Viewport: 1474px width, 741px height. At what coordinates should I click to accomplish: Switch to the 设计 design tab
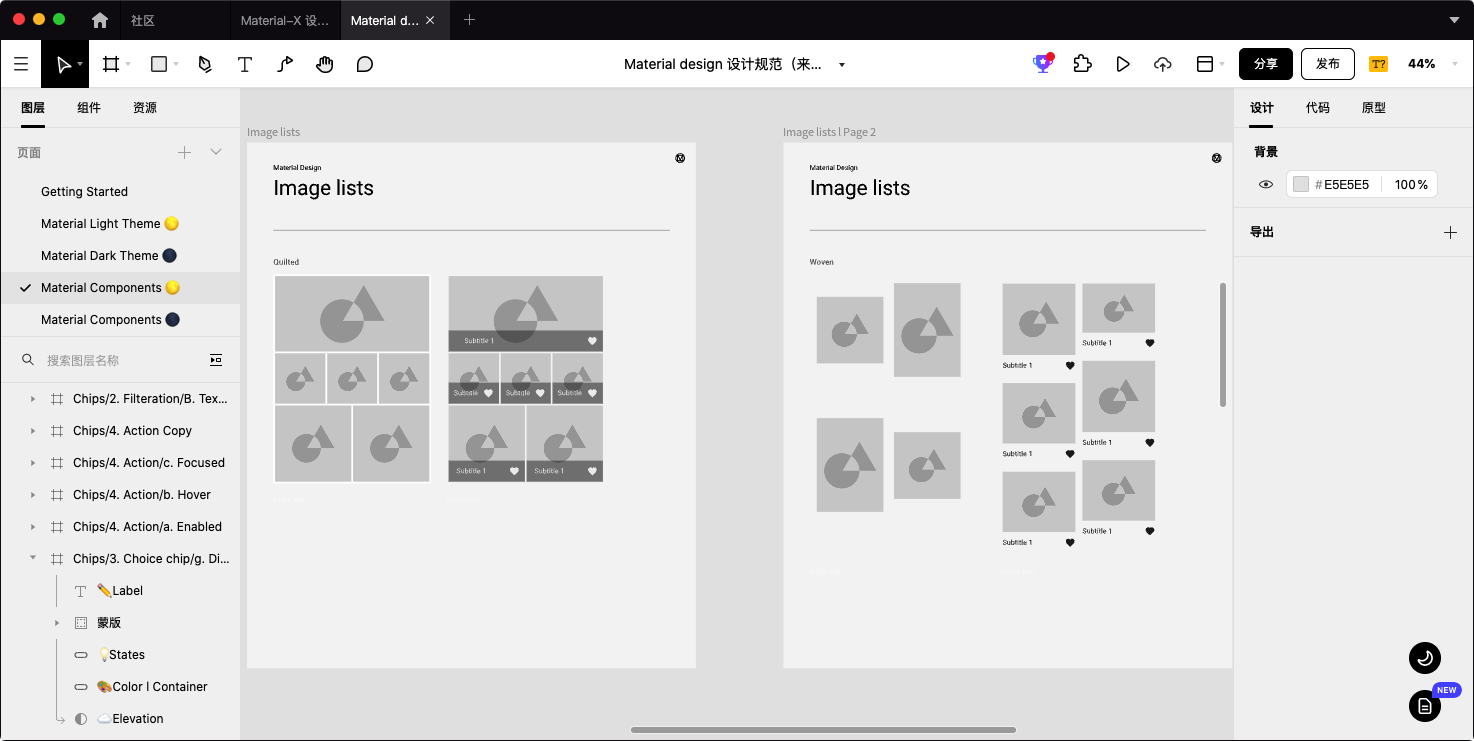[x=1262, y=108]
